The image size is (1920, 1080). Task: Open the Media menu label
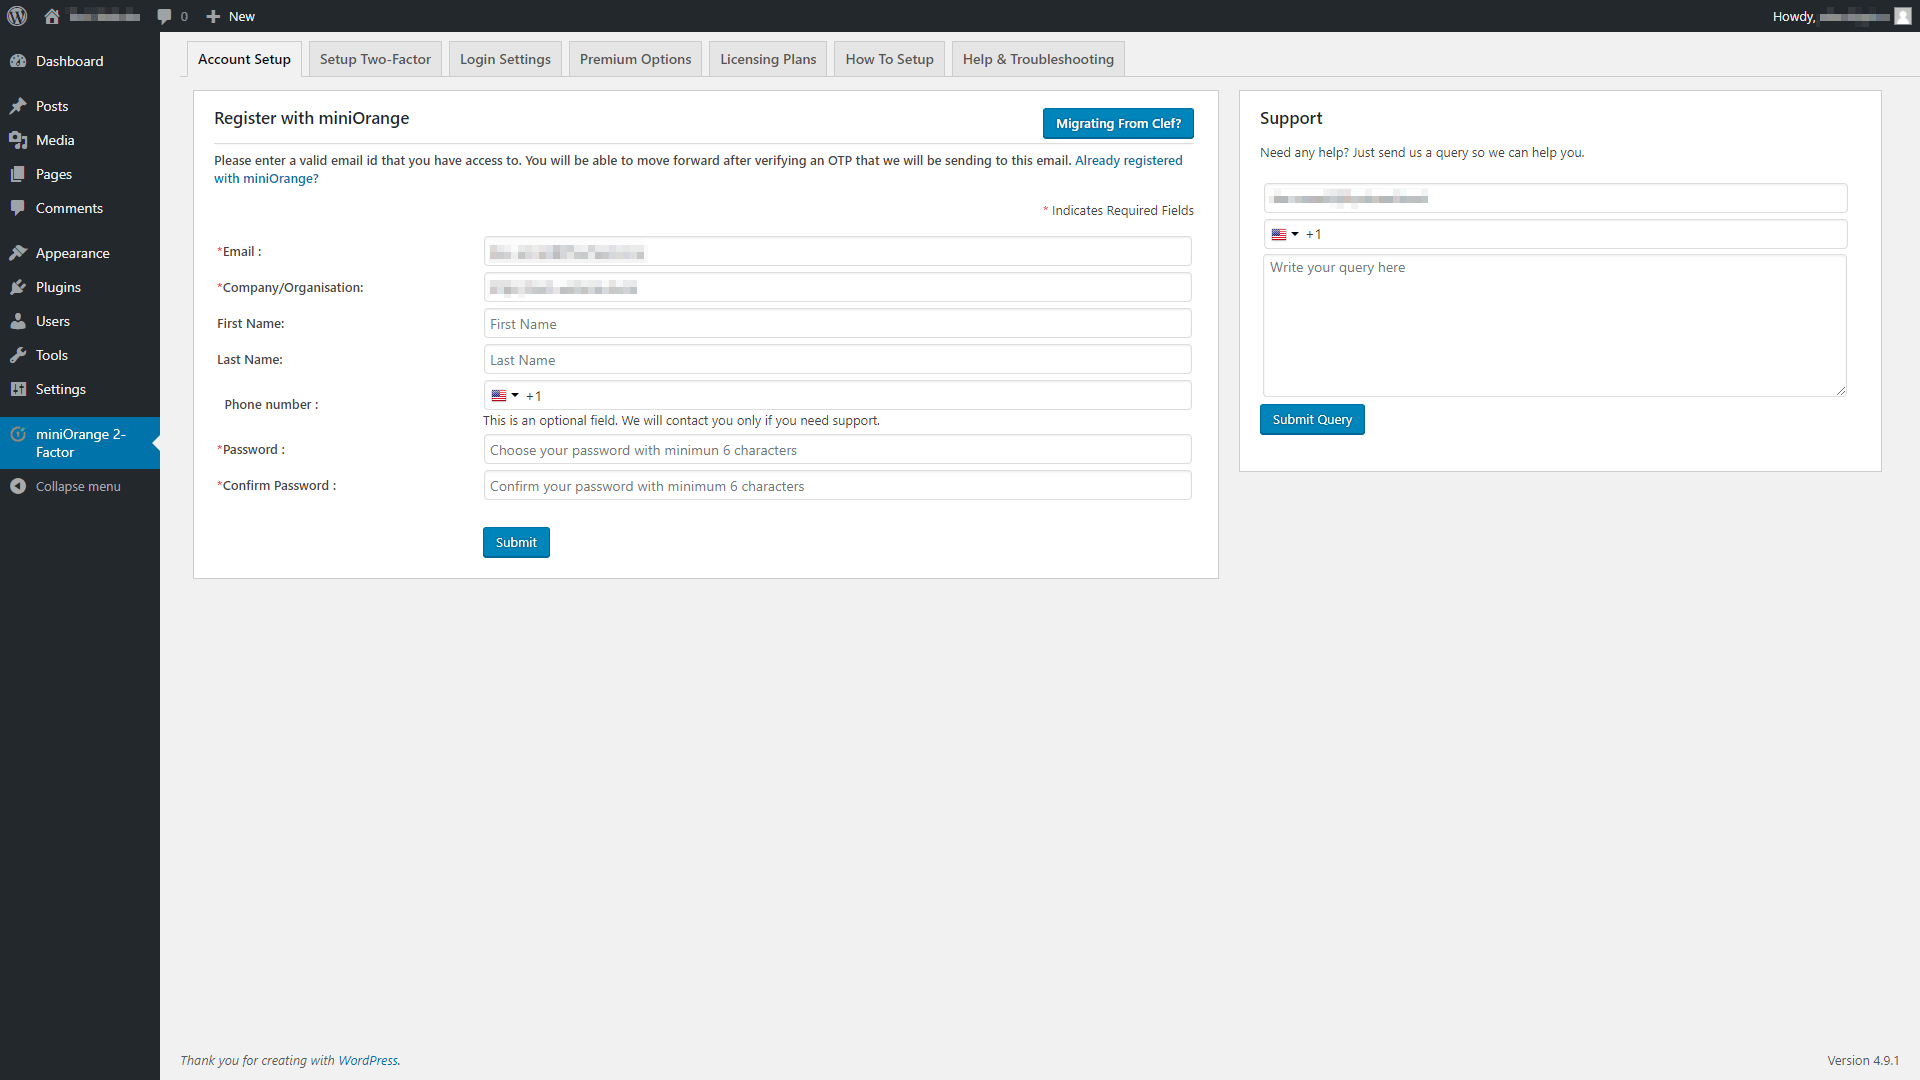point(55,140)
